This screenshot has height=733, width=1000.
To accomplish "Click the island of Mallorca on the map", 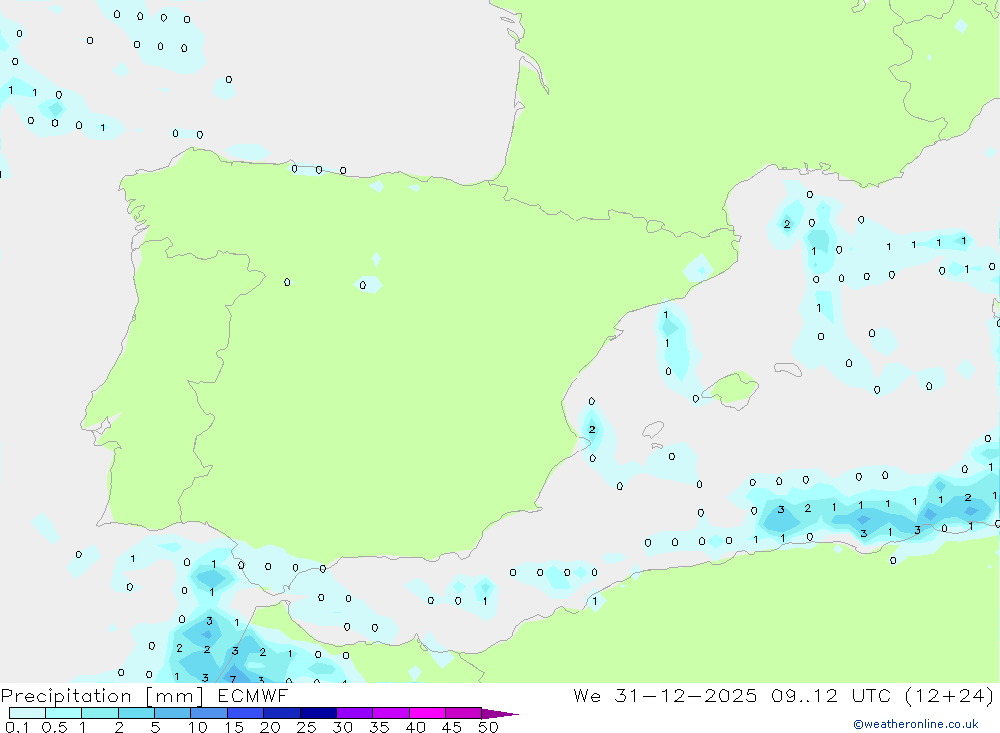I will [732, 389].
